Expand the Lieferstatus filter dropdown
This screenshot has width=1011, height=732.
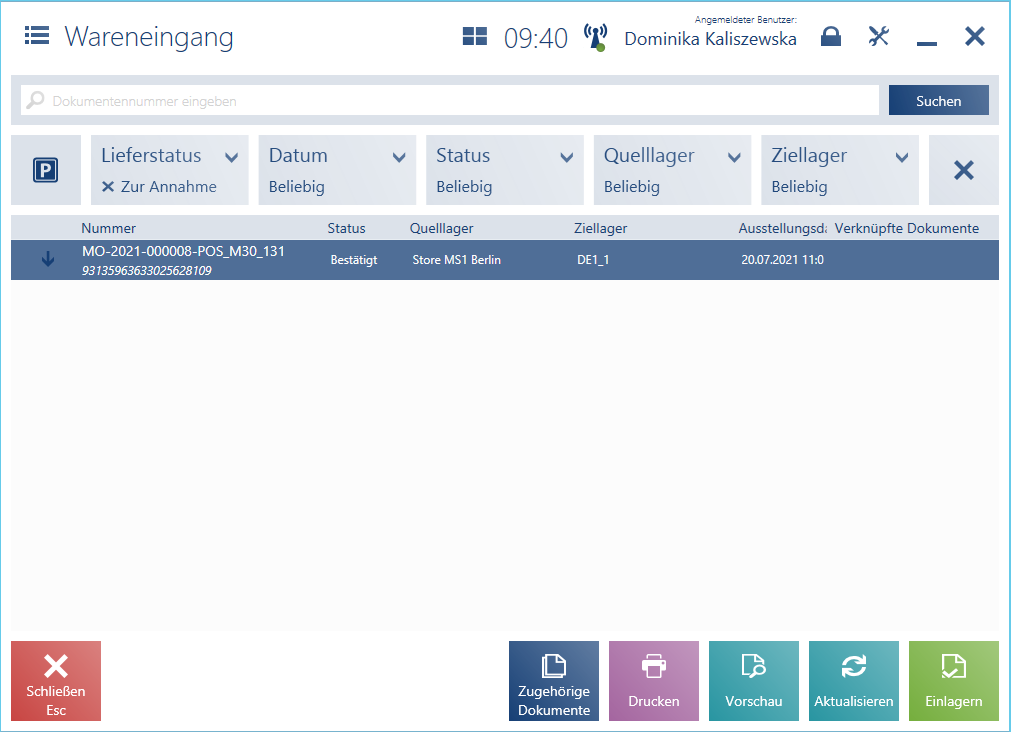[x=231, y=157]
